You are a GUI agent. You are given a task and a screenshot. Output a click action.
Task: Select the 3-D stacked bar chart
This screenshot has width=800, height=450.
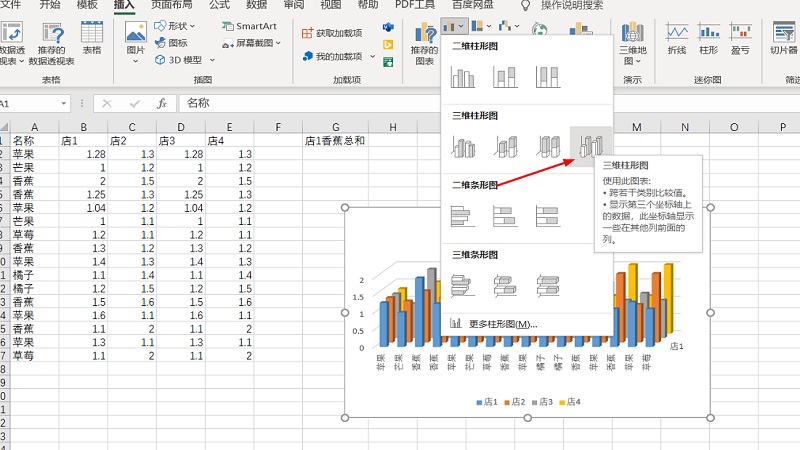505,285
